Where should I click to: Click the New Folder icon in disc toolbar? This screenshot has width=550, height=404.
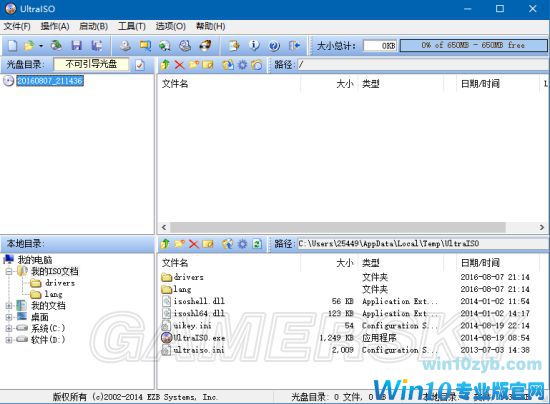tap(194, 65)
